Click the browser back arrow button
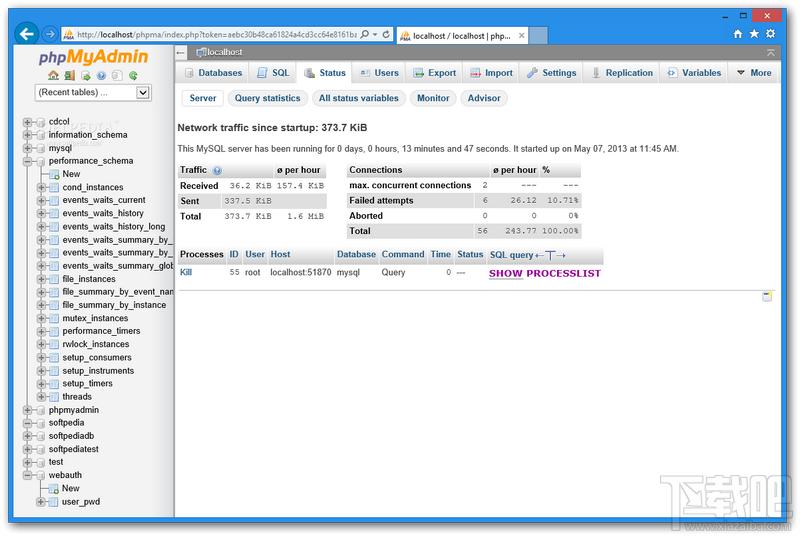The height and width of the screenshot is (536, 800). 27,34
